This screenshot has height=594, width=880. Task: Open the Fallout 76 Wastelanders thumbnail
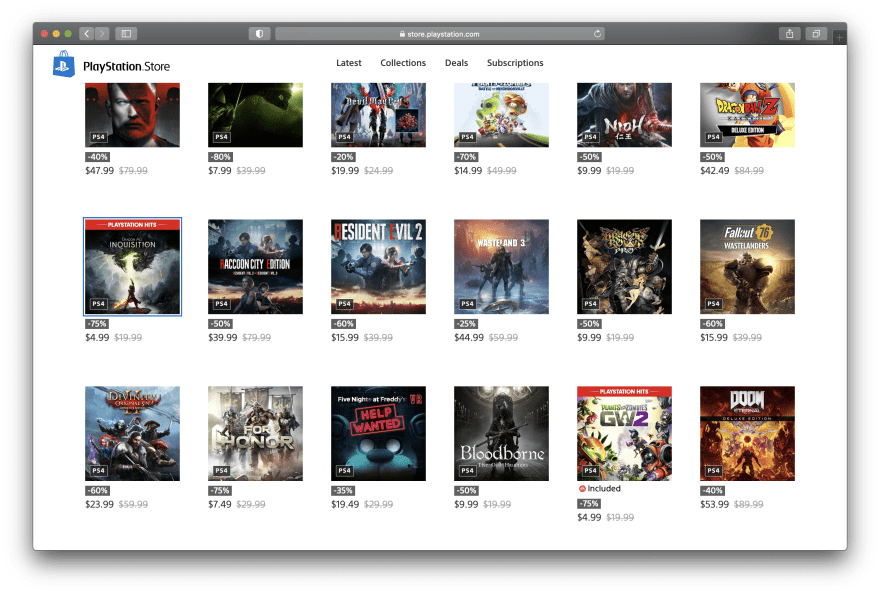tap(748, 267)
